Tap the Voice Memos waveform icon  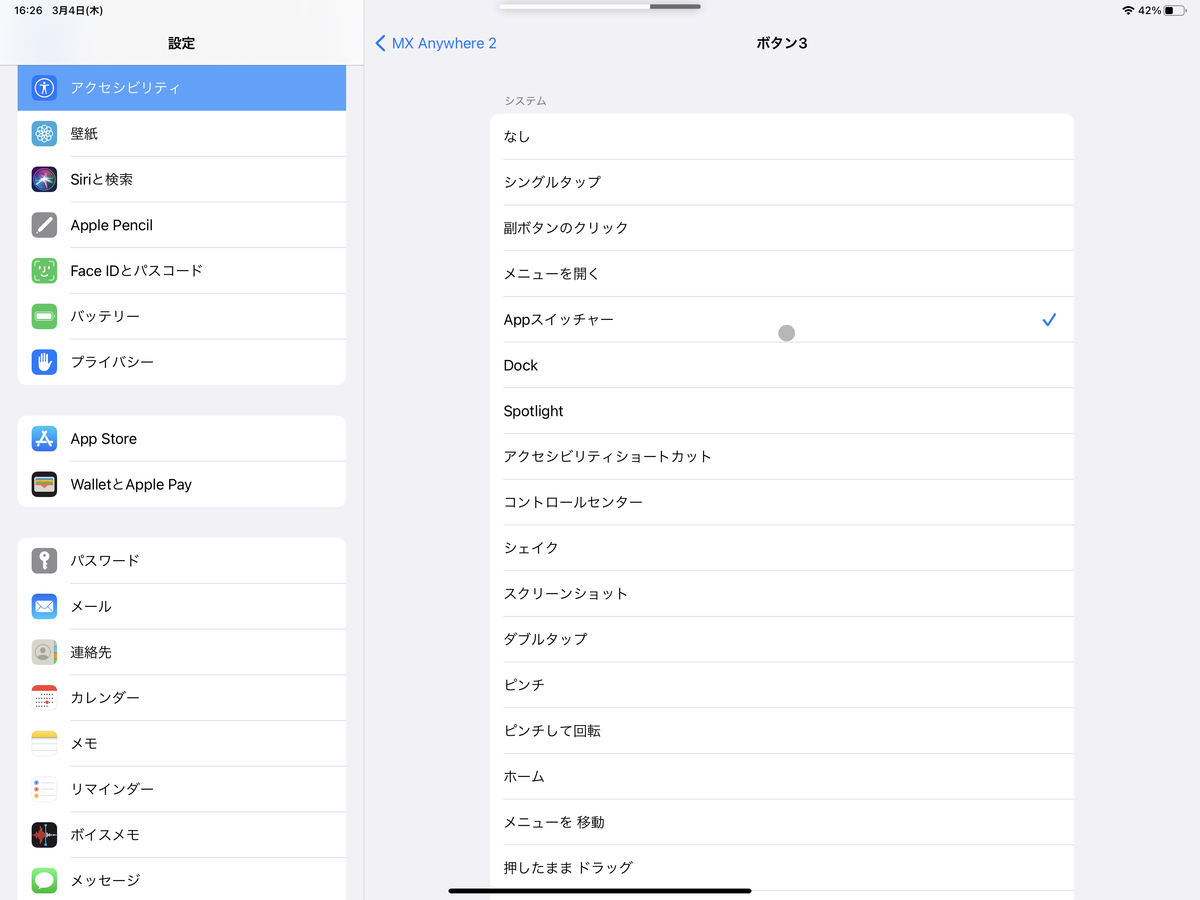(44, 835)
